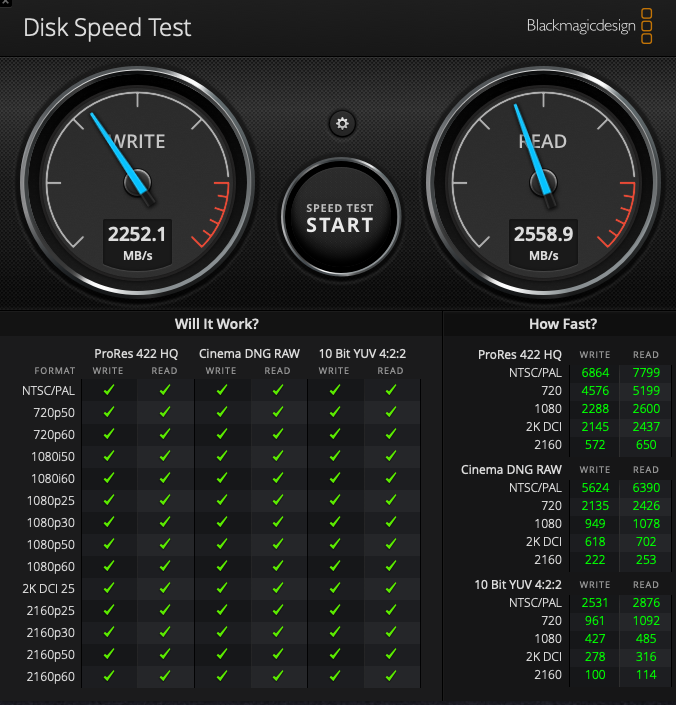Click ProRes NTSC/PAL write value 6864
Image resolution: width=676 pixels, height=705 pixels.
point(595,373)
